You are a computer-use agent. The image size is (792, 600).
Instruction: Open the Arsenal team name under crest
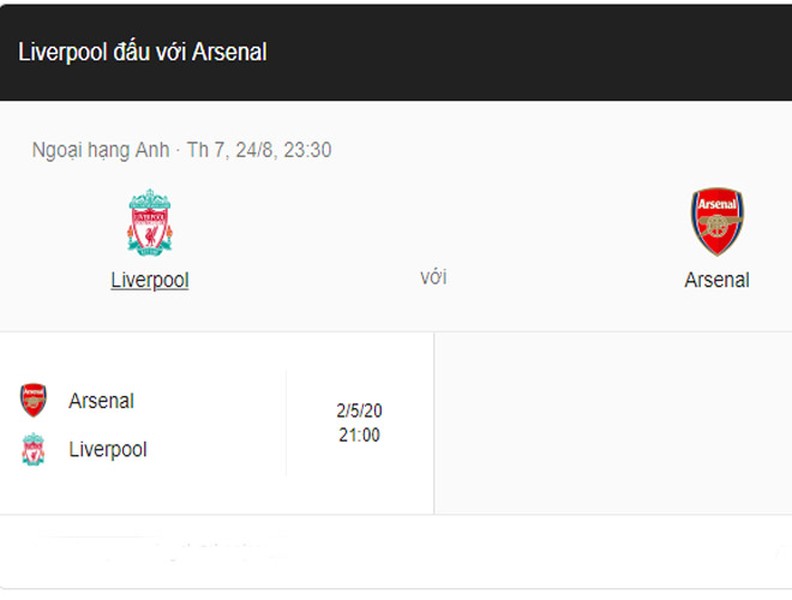click(x=717, y=280)
